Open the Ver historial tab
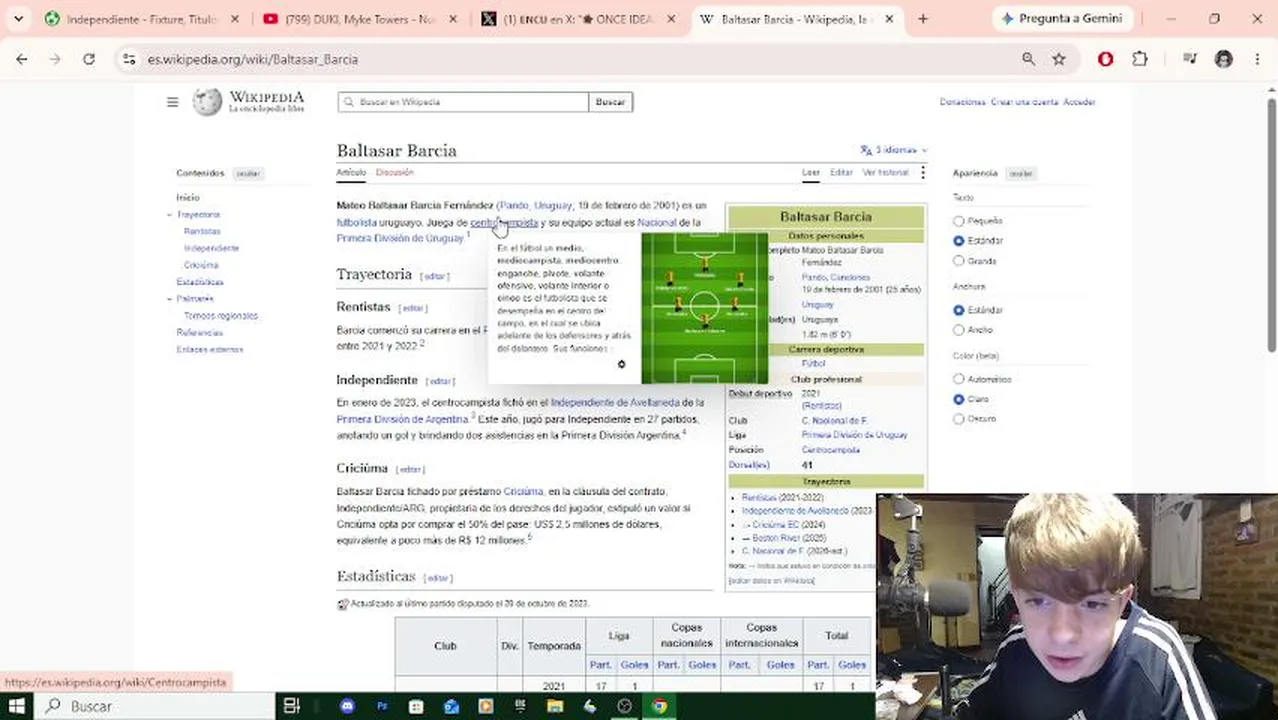 coord(885,173)
